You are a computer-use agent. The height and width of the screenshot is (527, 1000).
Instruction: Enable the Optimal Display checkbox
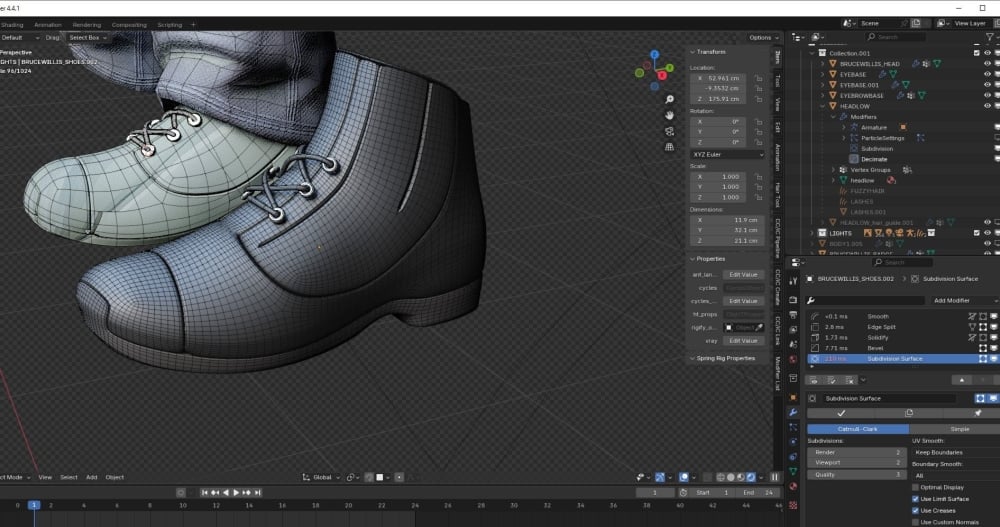point(915,487)
